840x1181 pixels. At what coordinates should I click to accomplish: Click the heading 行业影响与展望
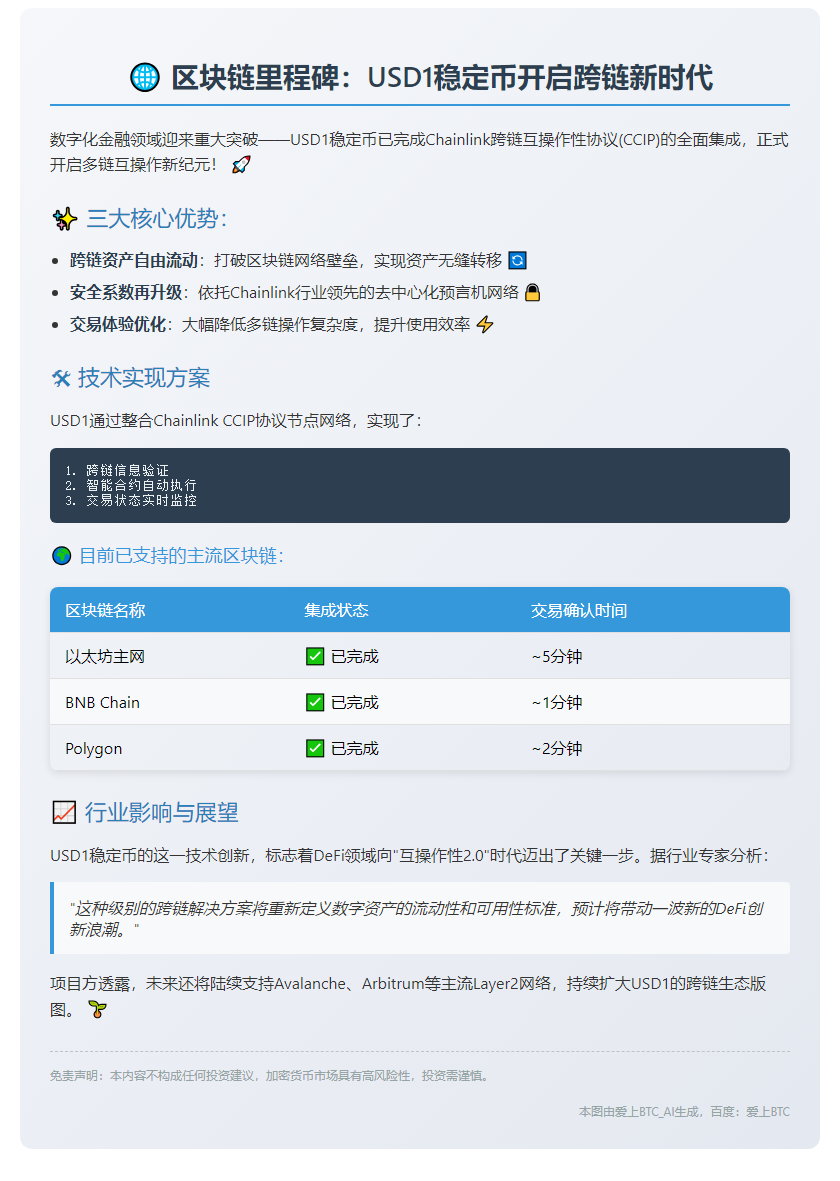click(x=161, y=813)
